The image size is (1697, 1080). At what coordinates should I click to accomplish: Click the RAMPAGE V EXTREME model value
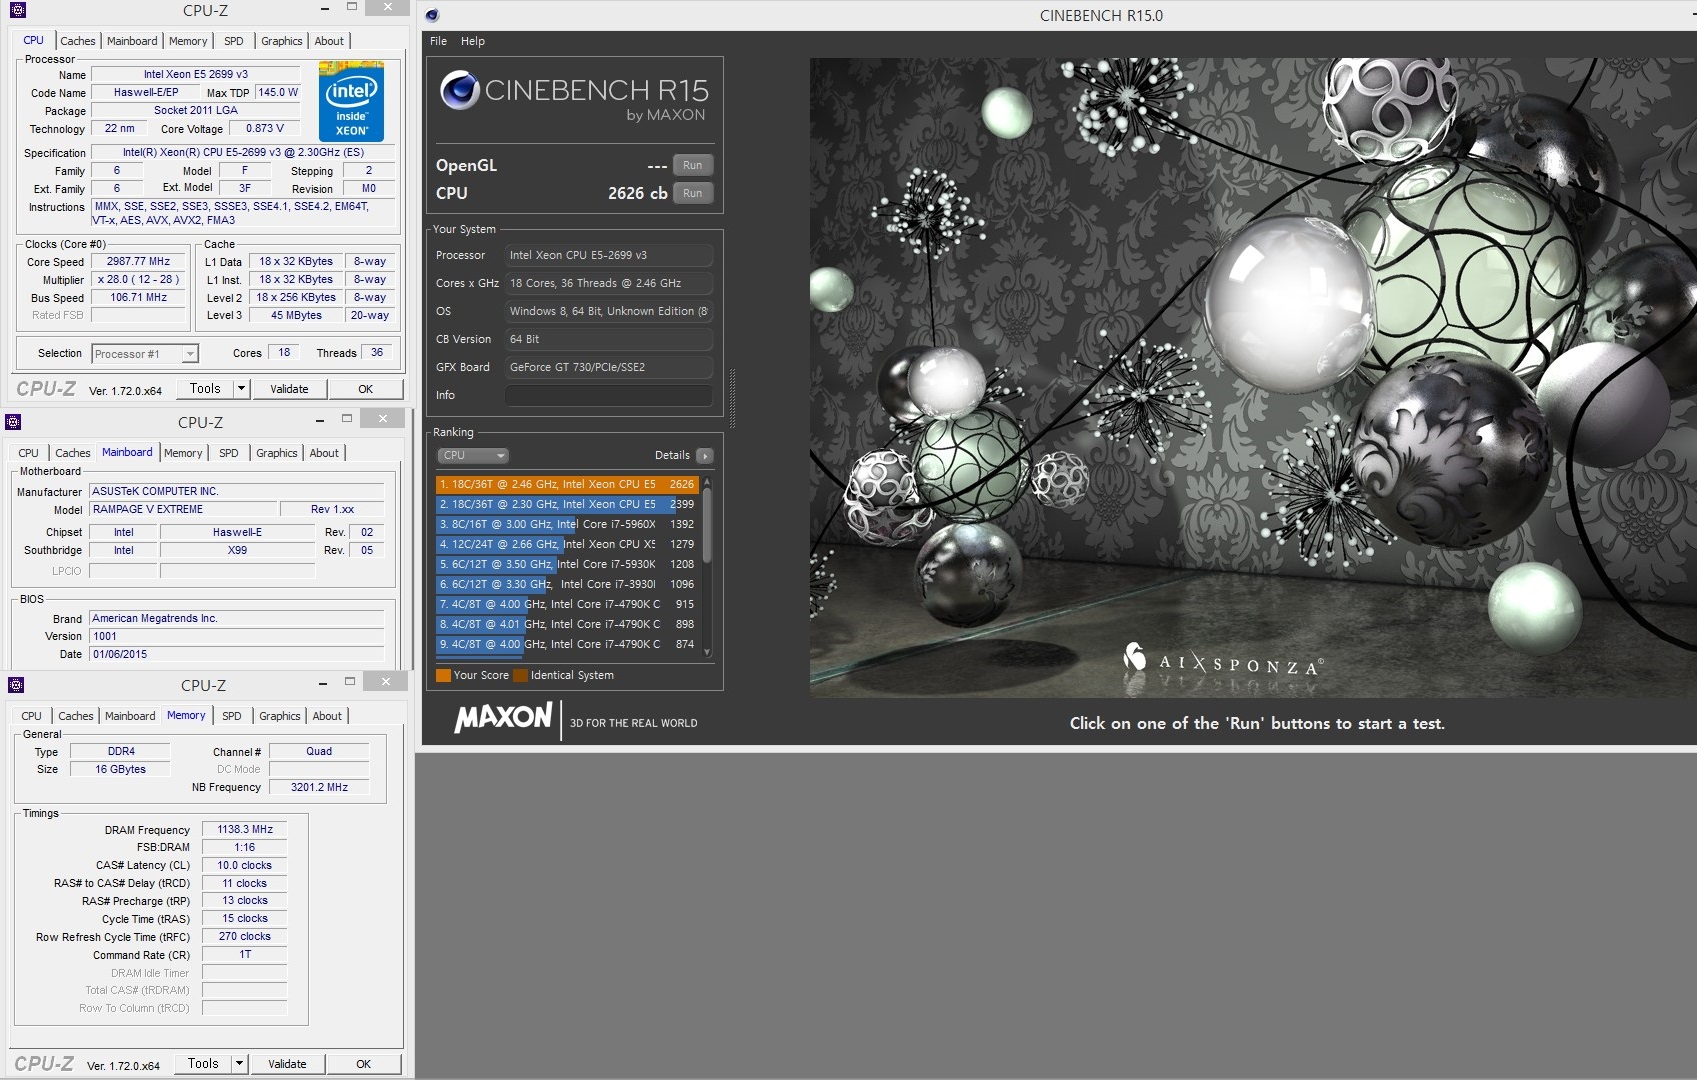[x=183, y=509]
